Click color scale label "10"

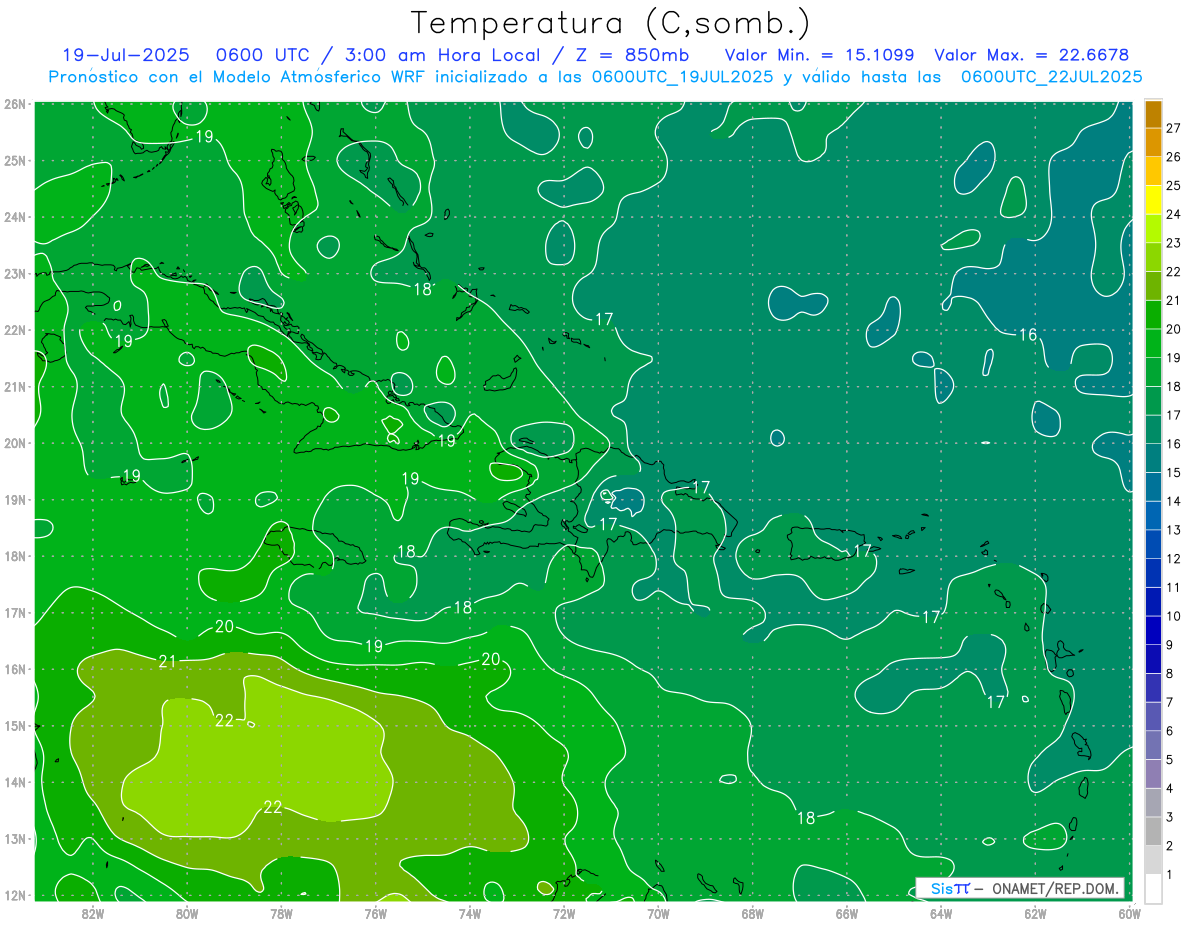[x=1173, y=616]
